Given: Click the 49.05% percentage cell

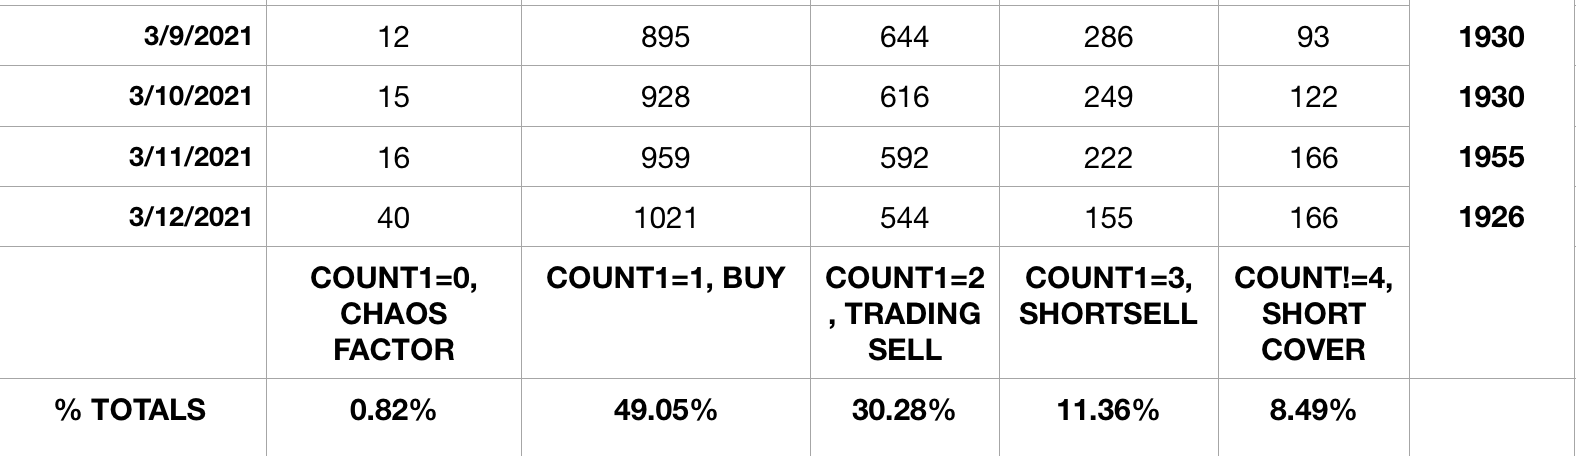Looking at the screenshot, I should click(665, 410).
